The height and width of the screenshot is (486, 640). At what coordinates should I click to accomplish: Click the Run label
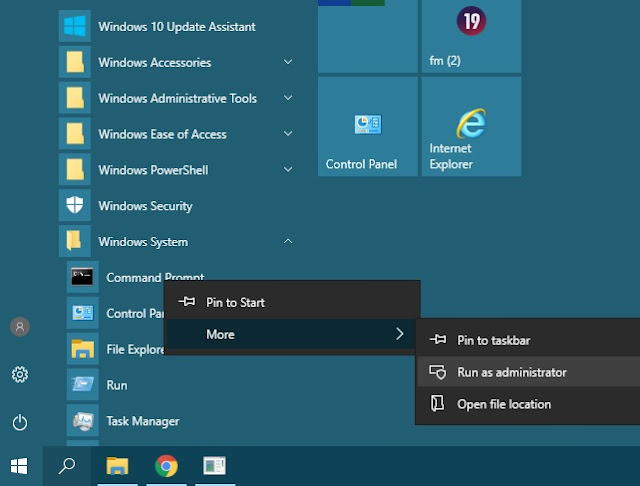click(x=117, y=385)
